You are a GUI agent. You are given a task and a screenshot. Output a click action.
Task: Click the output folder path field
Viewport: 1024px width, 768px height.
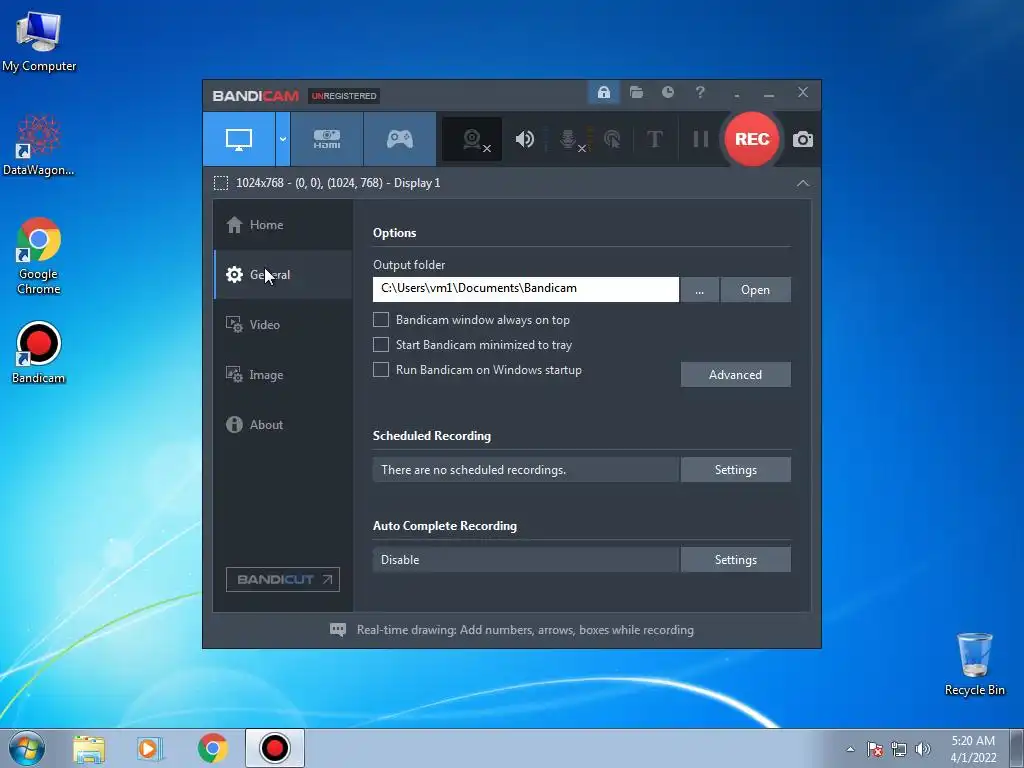pos(526,289)
